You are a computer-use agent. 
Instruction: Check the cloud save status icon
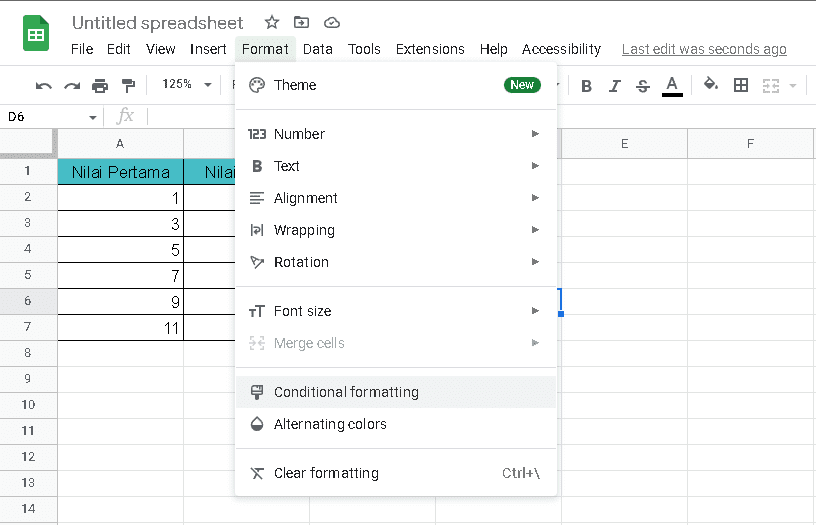tap(332, 22)
